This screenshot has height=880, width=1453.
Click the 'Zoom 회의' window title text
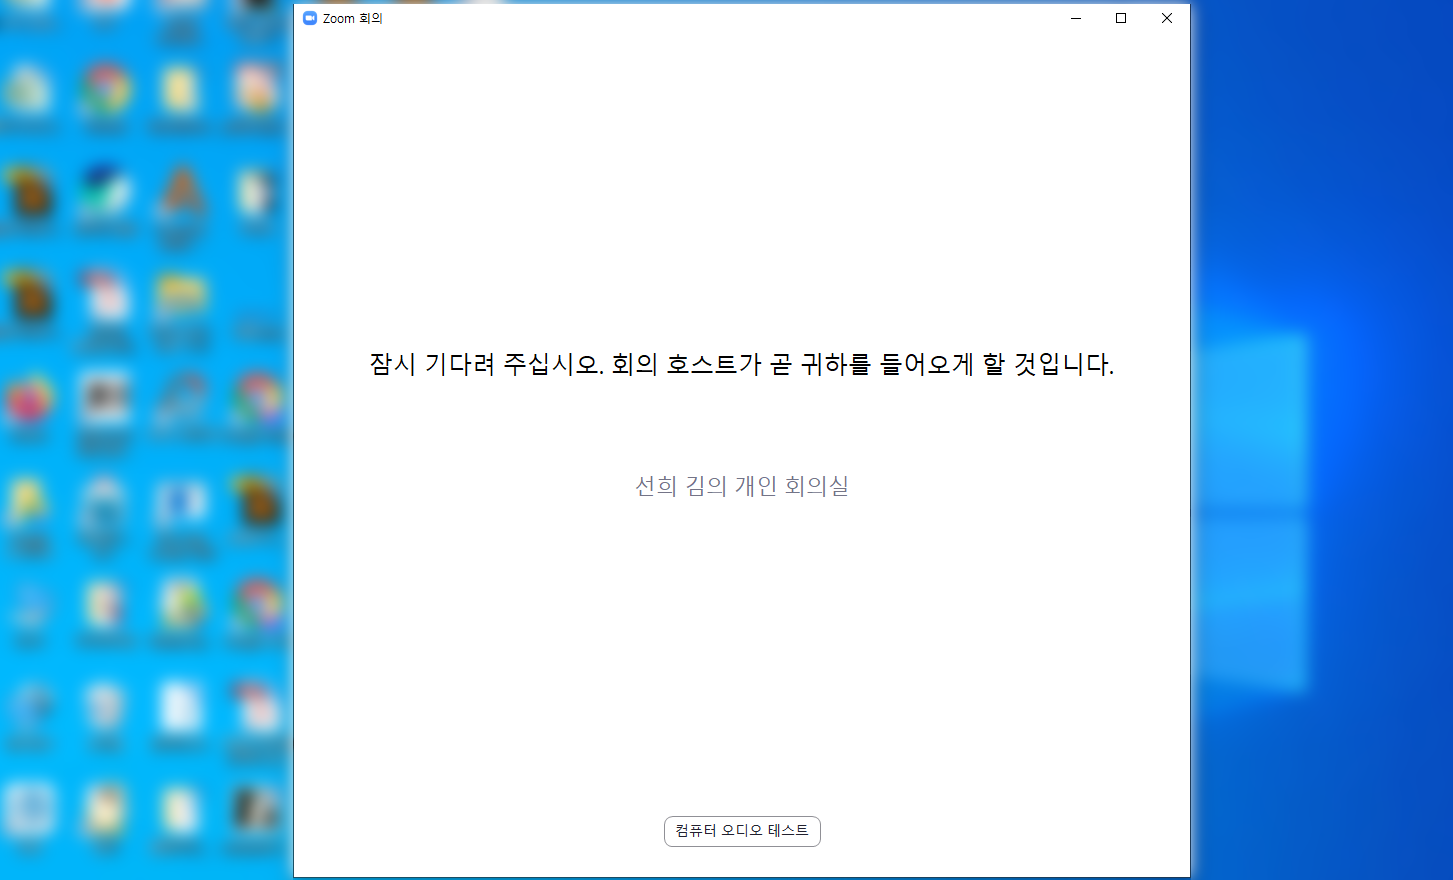tap(352, 18)
